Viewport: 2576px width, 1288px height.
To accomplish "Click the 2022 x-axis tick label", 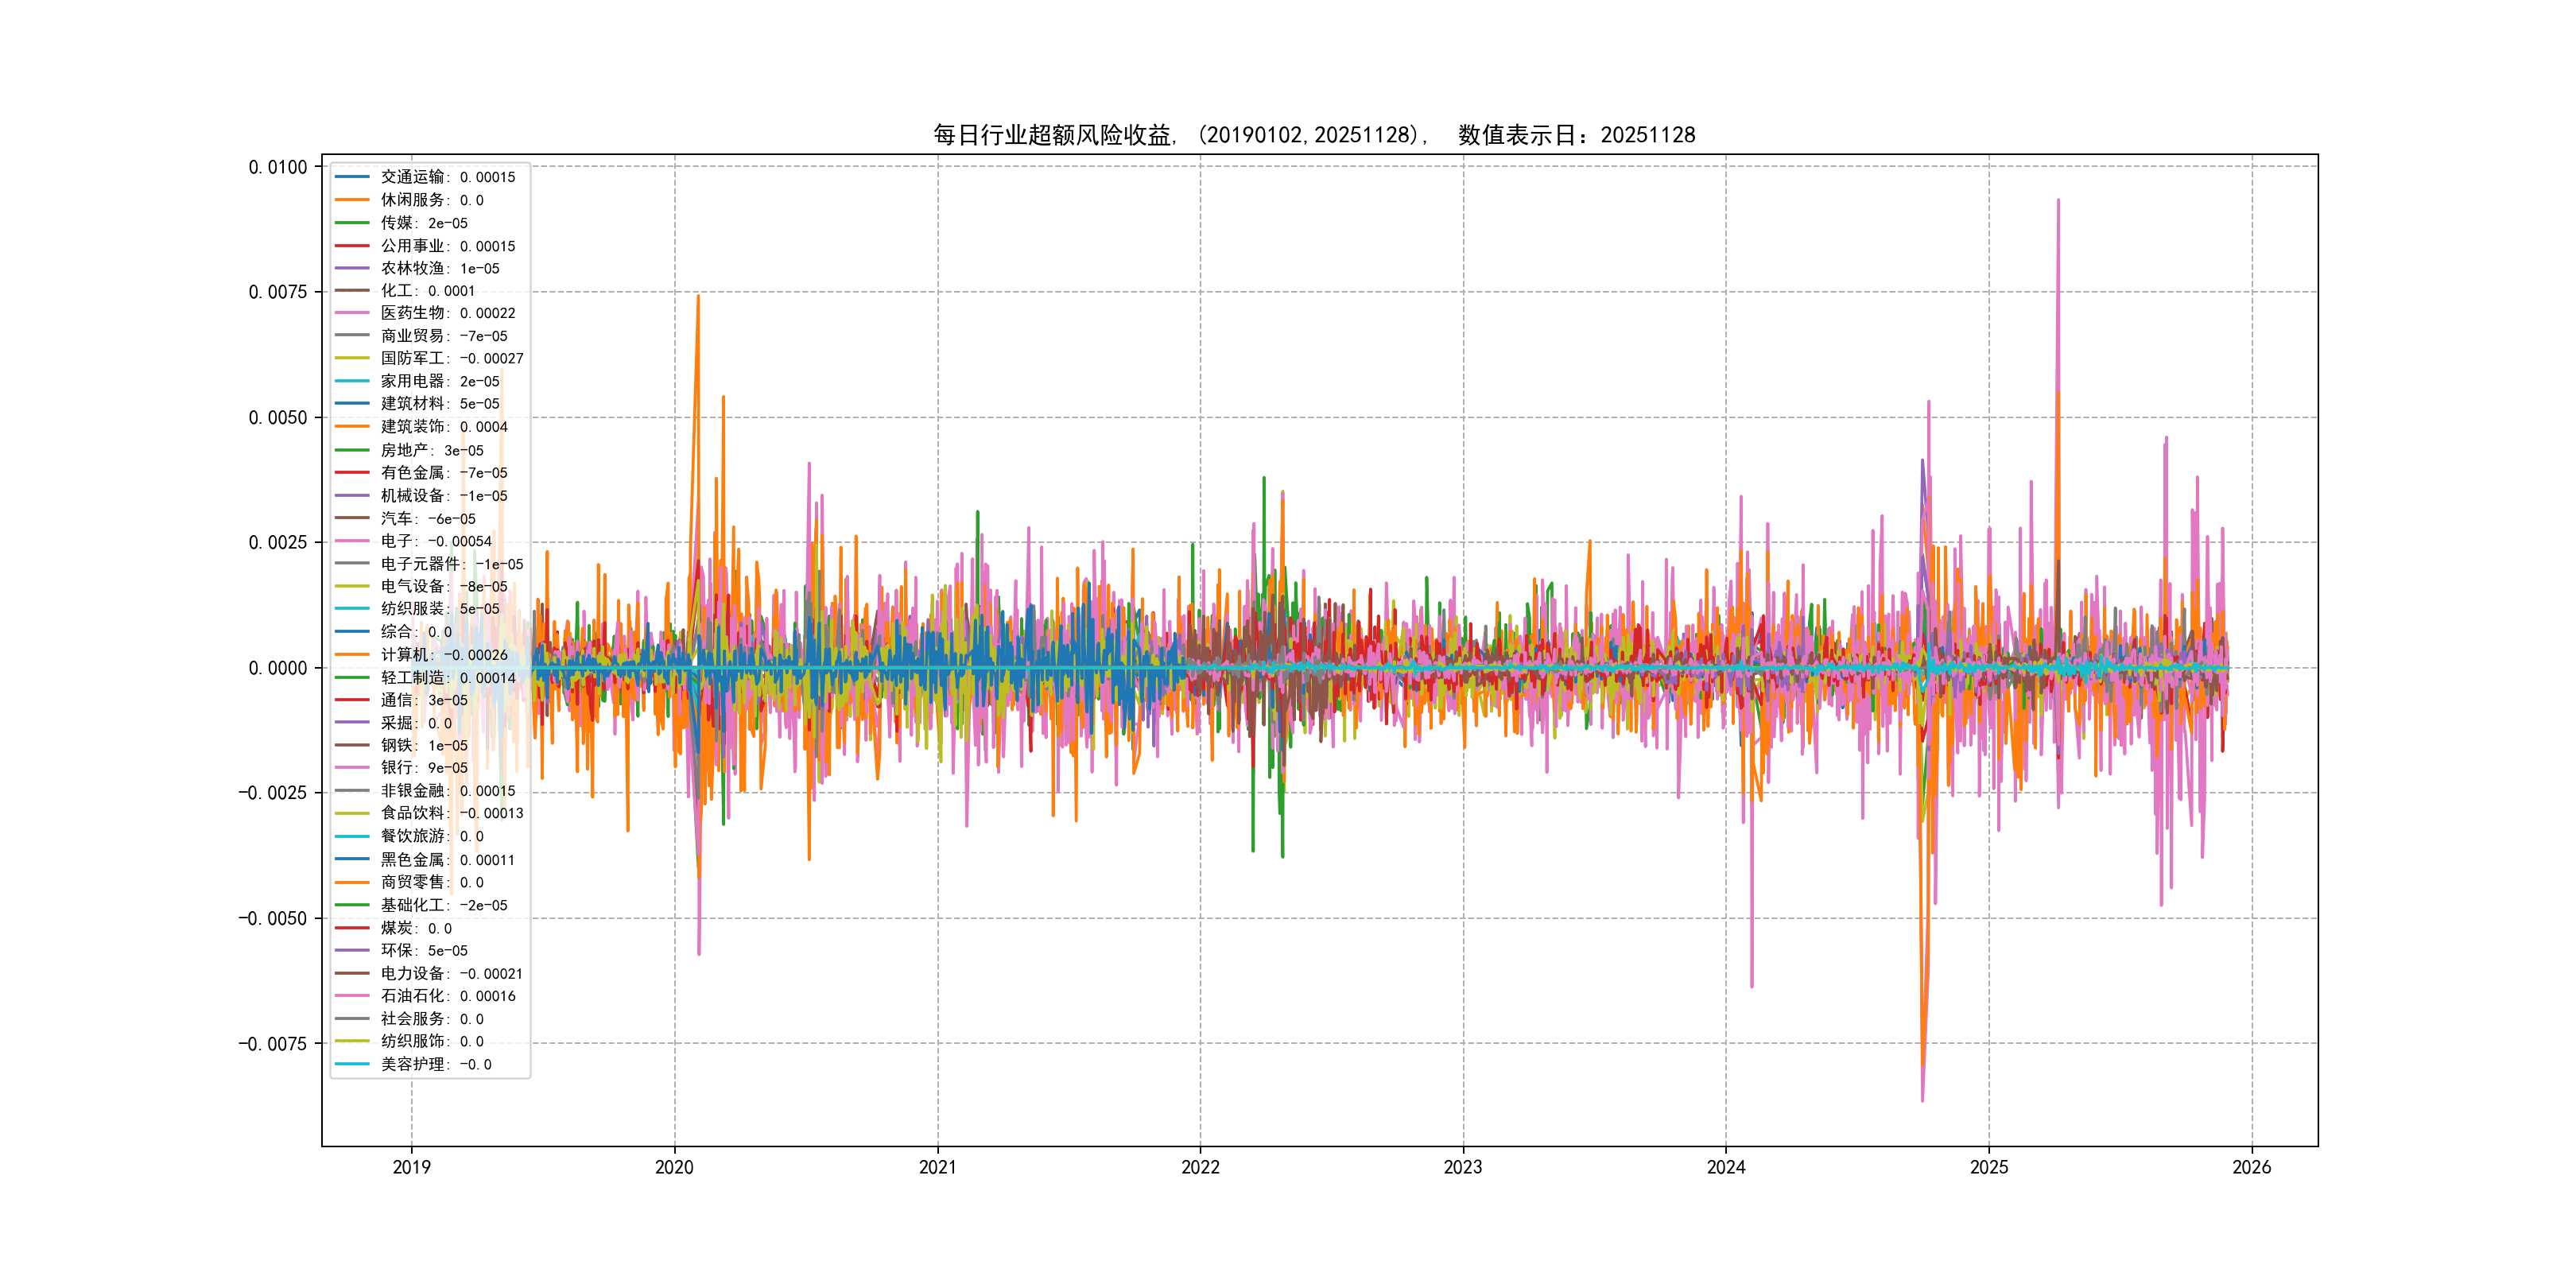I will pyautogui.click(x=1200, y=1167).
